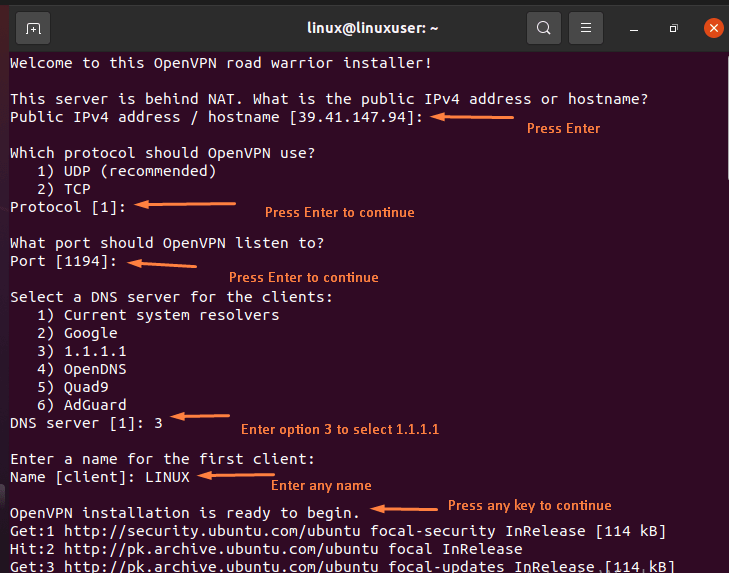Click the '6) AdGuard' line
The width and height of the screenshot is (729, 573).
point(82,405)
